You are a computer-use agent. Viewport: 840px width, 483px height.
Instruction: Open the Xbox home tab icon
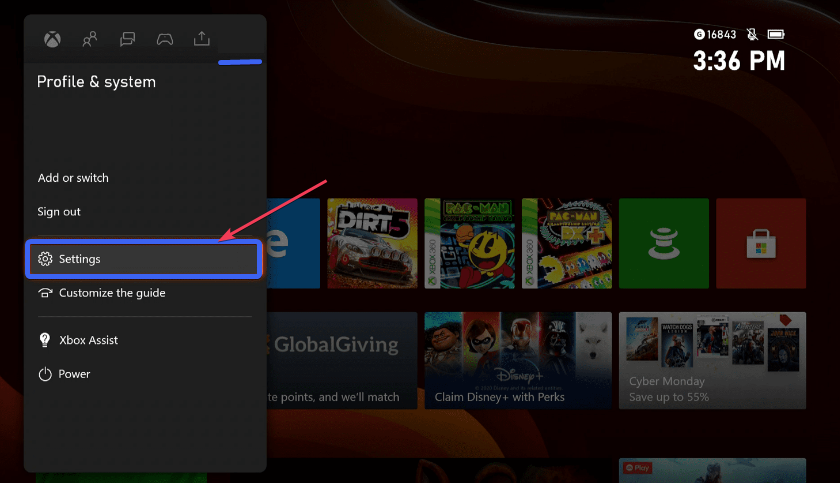tap(52, 39)
